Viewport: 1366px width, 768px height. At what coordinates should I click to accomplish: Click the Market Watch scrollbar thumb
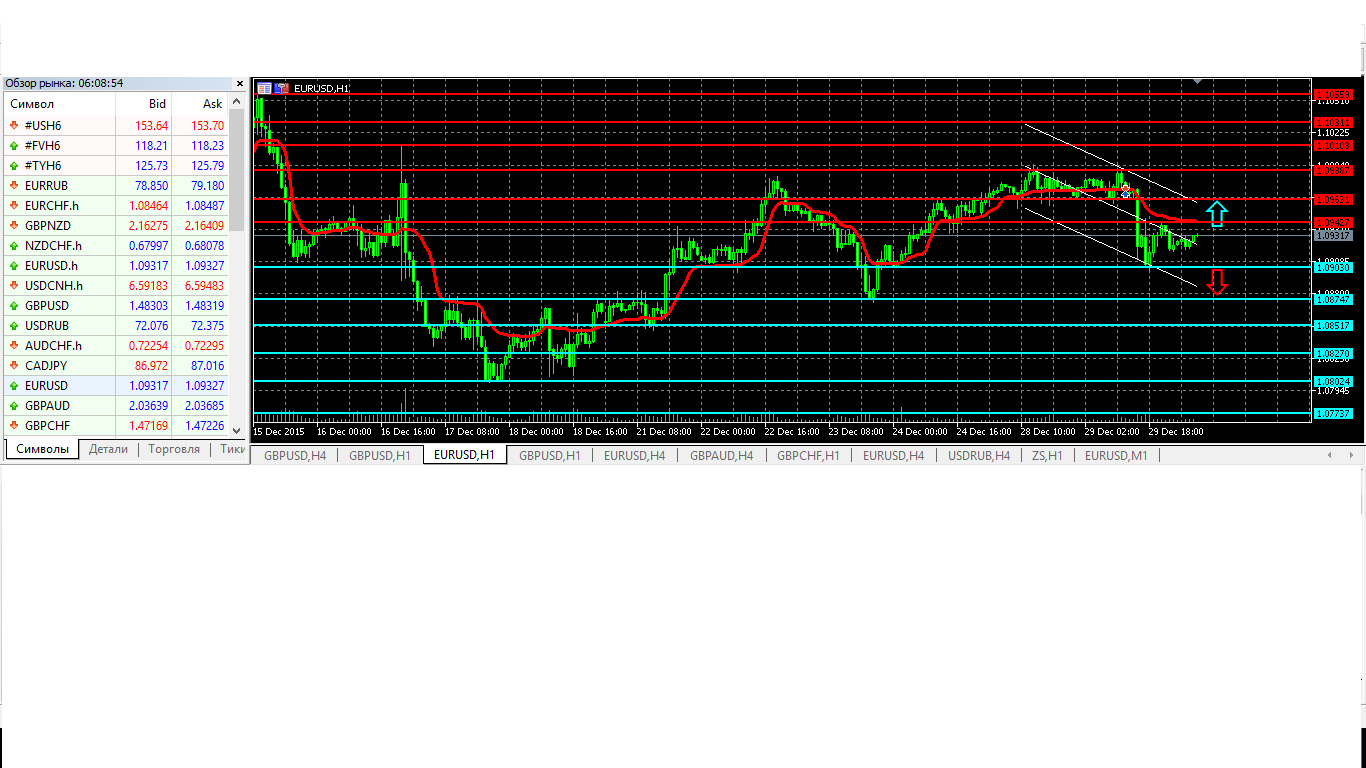pyautogui.click(x=237, y=170)
